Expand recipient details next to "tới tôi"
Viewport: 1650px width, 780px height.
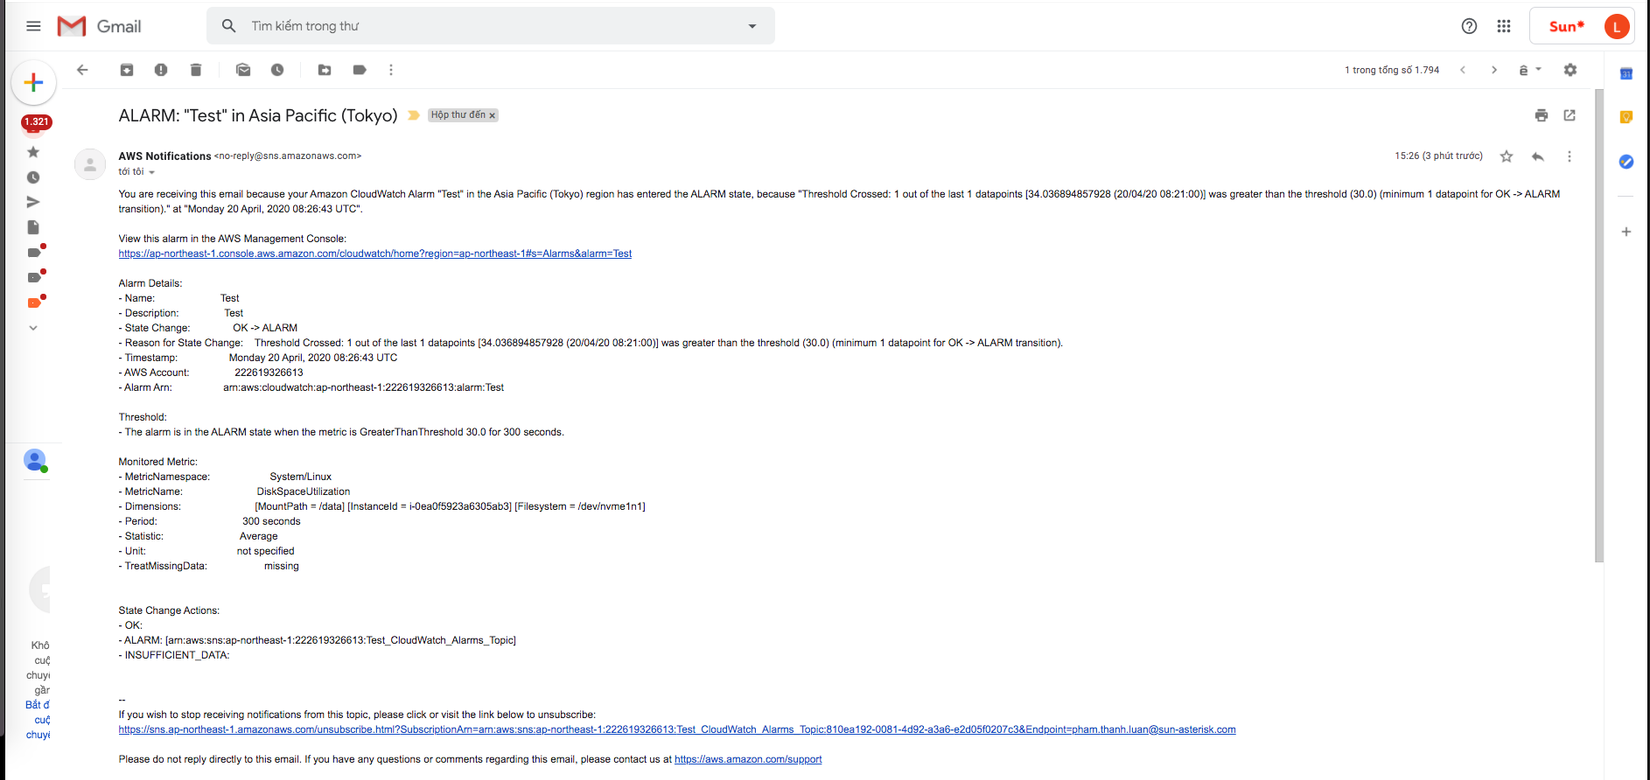pyautogui.click(x=152, y=173)
